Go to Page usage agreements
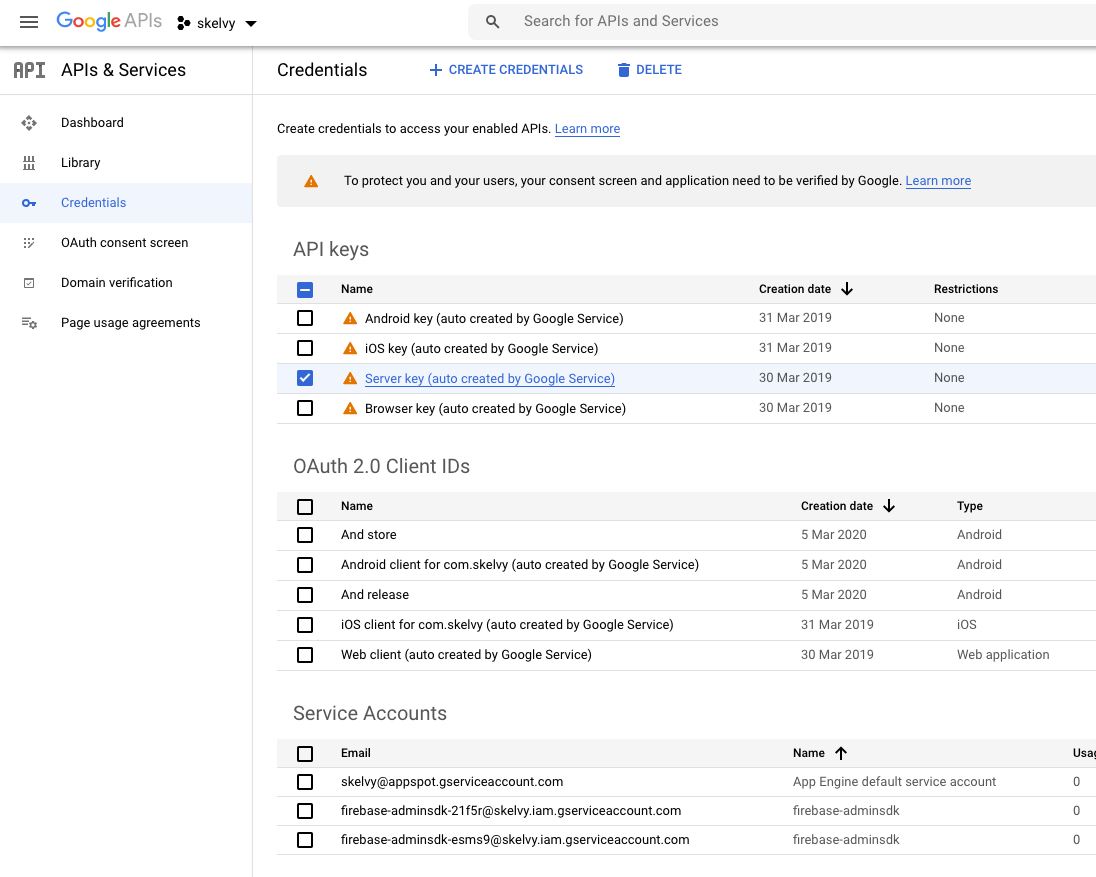Viewport: 1096px width, 877px height. [x=130, y=323]
